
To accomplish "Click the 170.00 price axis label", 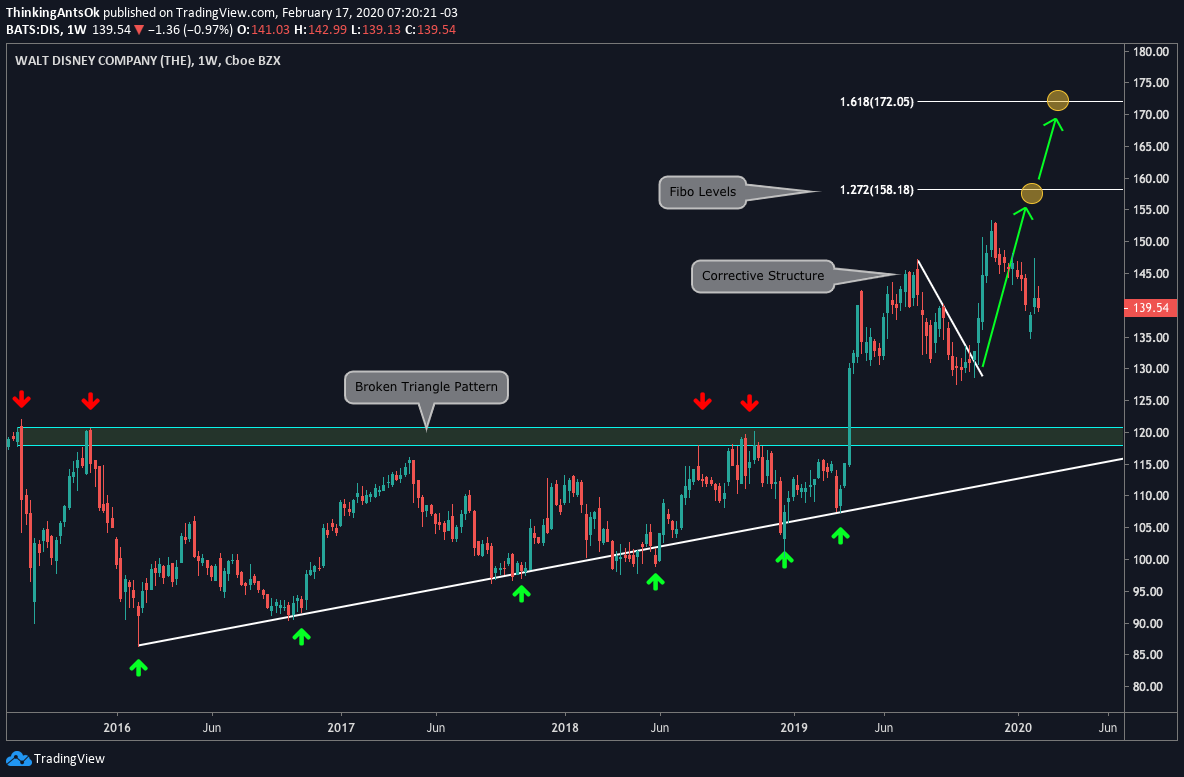I will (1151, 115).
